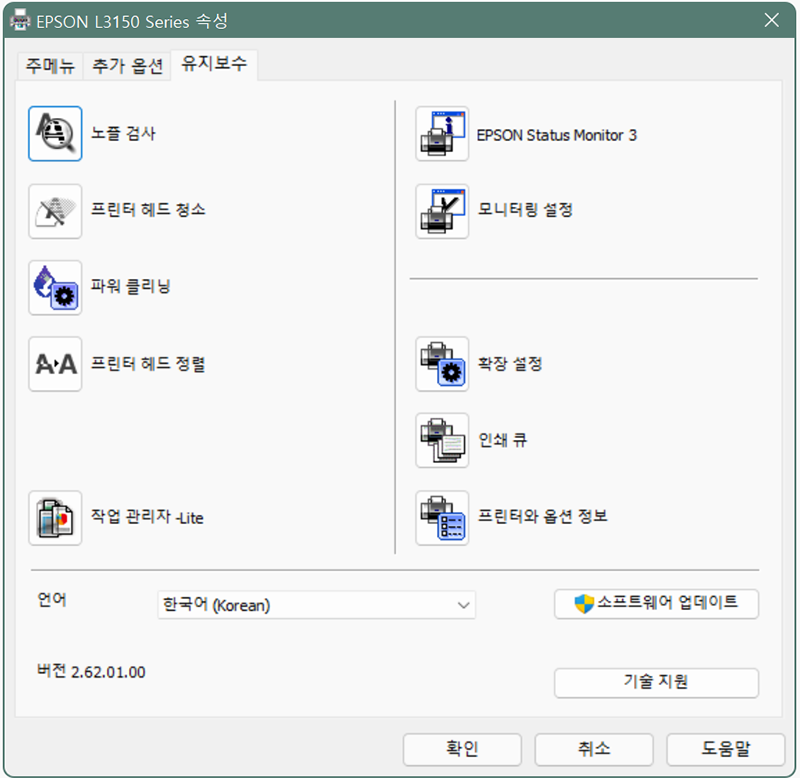Switch to the 추가 옵션 tab
The image size is (800, 778).
click(127, 66)
